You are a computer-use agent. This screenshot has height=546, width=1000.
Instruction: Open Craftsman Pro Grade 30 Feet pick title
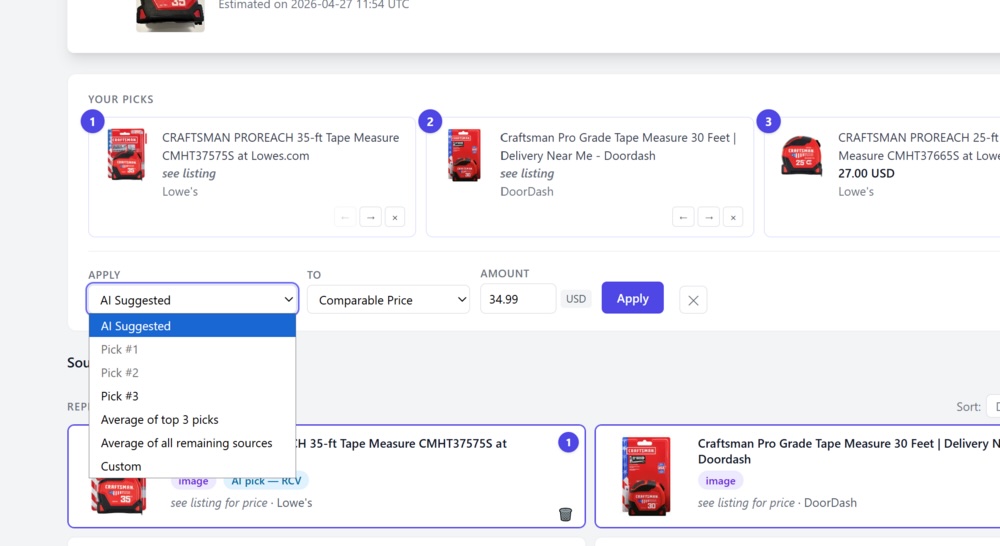click(x=618, y=146)
